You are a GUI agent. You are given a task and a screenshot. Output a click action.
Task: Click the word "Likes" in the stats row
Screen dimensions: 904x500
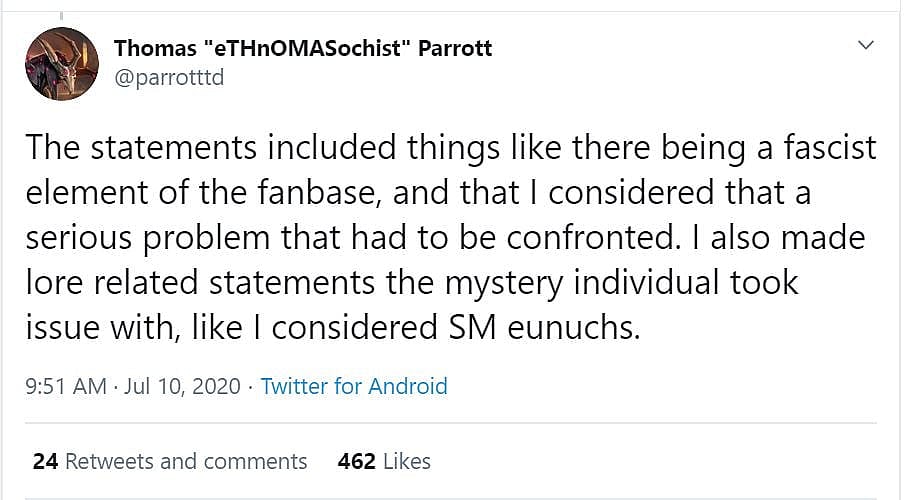pos(406,461)
